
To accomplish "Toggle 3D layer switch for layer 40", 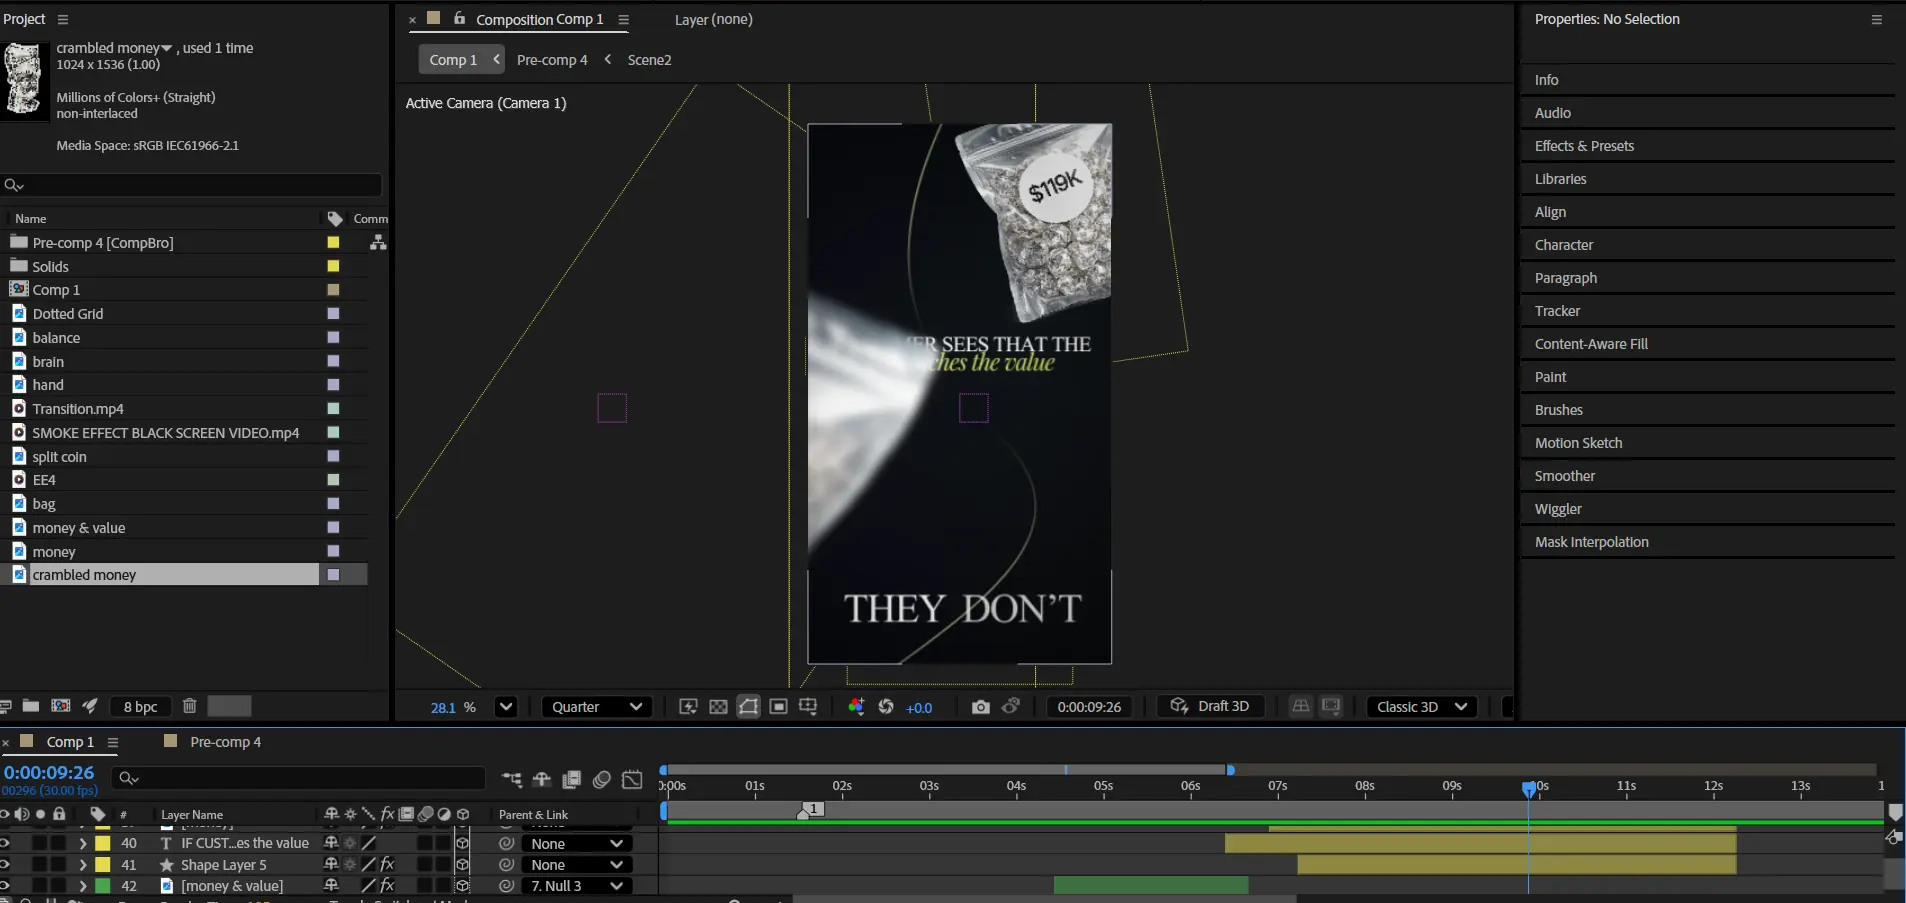I will [x=462, y=844].
